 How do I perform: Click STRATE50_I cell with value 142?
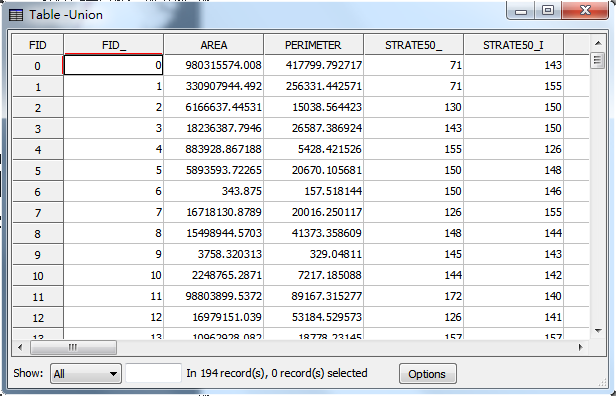(x=513, y=275)
